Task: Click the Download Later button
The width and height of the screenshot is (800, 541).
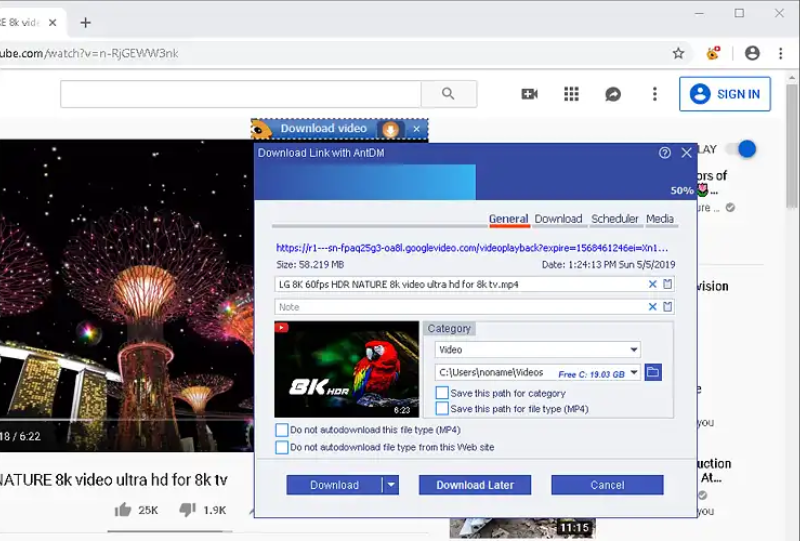Action: pyautogui.click(x=474, y=485)
